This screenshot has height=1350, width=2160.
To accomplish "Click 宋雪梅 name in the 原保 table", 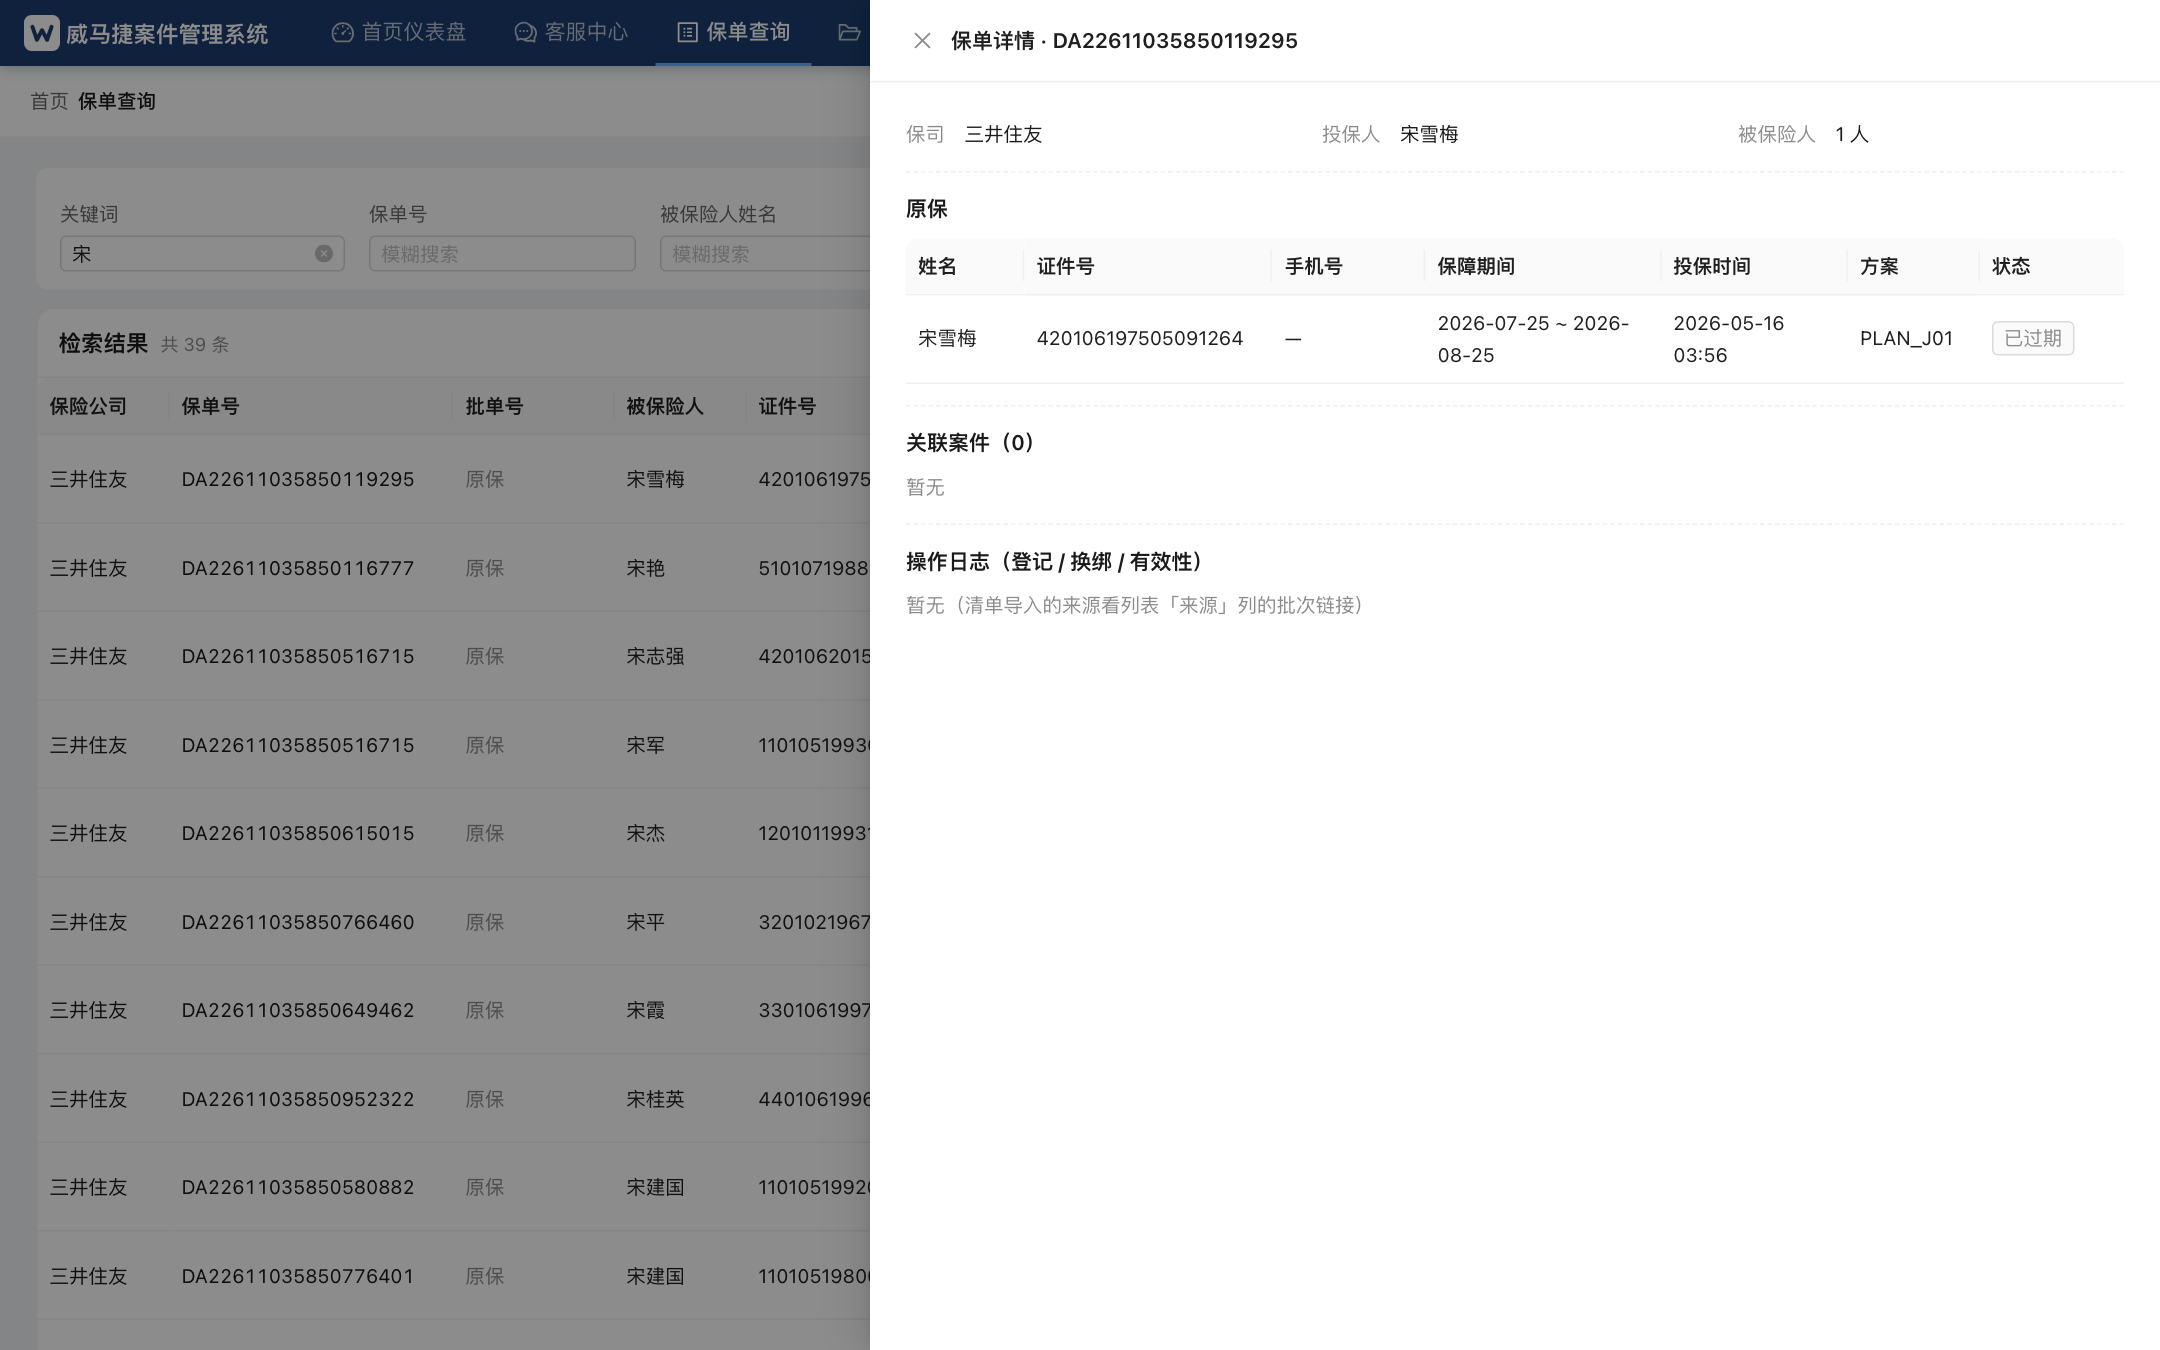I will coord(947,339).
